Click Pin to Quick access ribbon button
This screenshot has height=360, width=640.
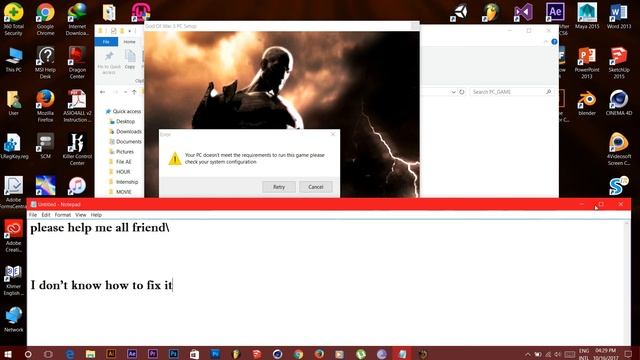pyautogui.click(x=109, y=62)
